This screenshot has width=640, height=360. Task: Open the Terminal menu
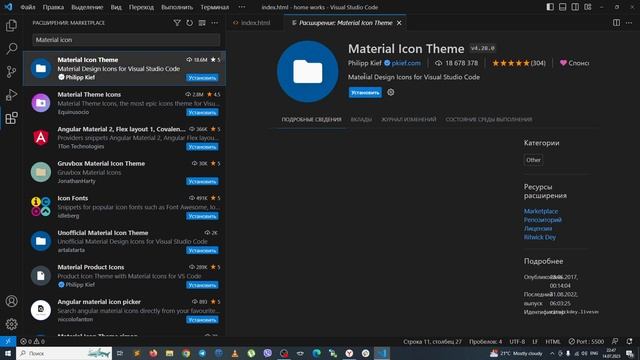215,7
